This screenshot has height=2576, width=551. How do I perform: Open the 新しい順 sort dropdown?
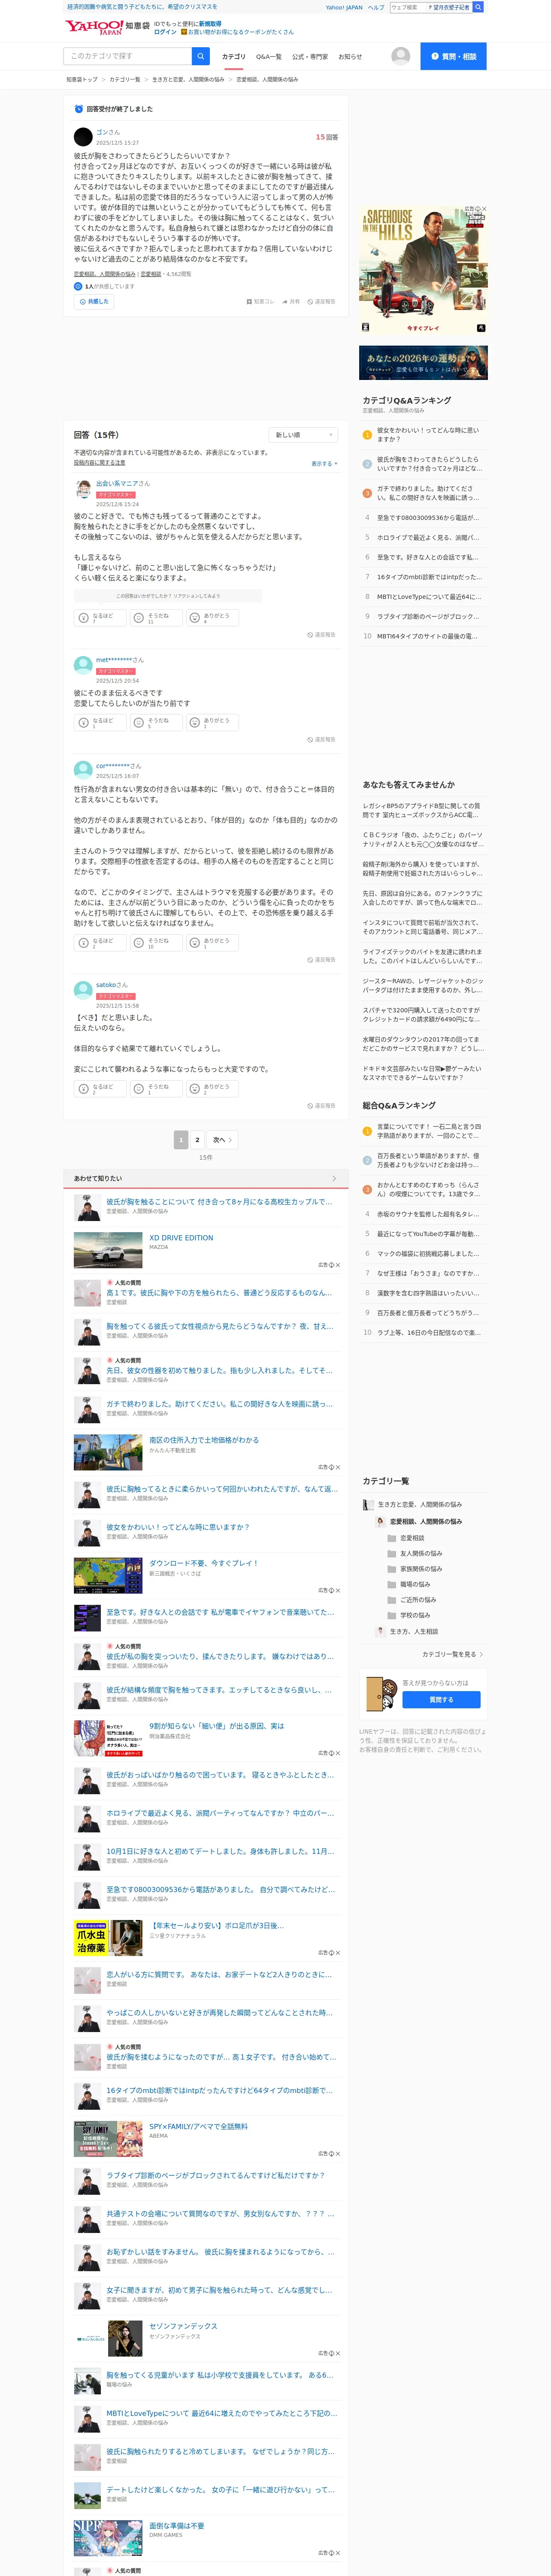303,435
